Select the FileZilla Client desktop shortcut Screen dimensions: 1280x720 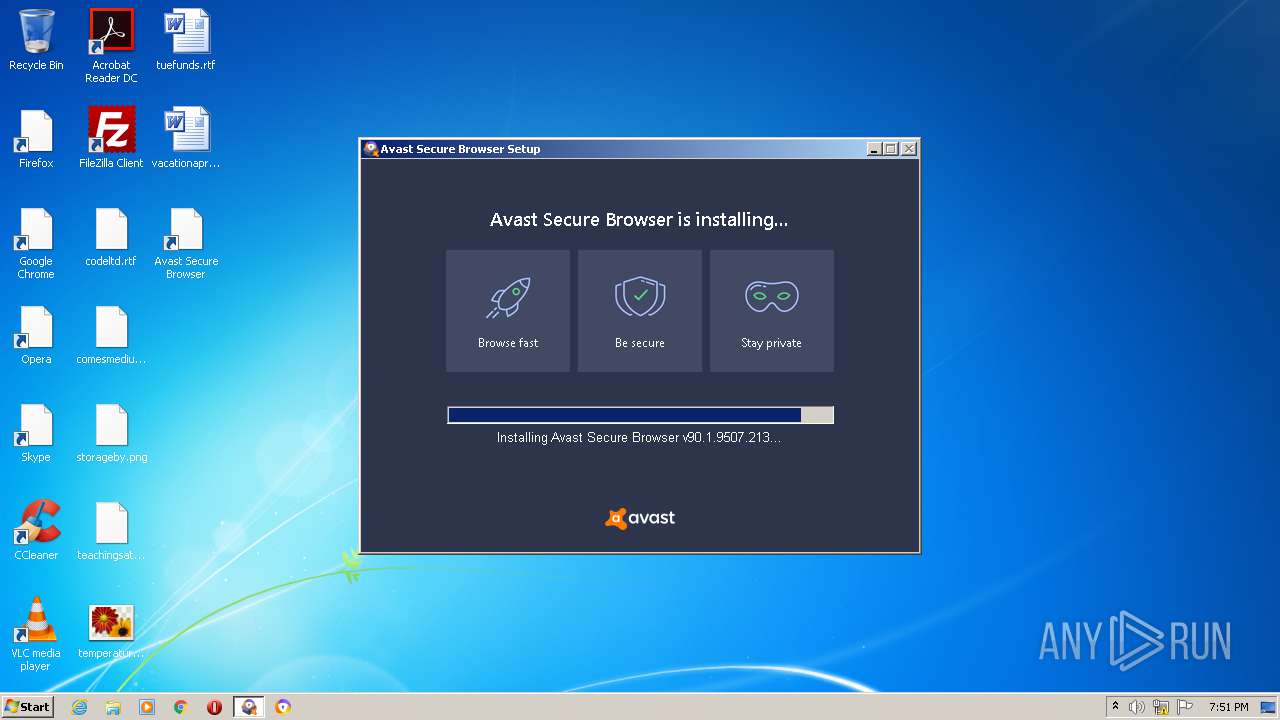[x=111, y=138]
